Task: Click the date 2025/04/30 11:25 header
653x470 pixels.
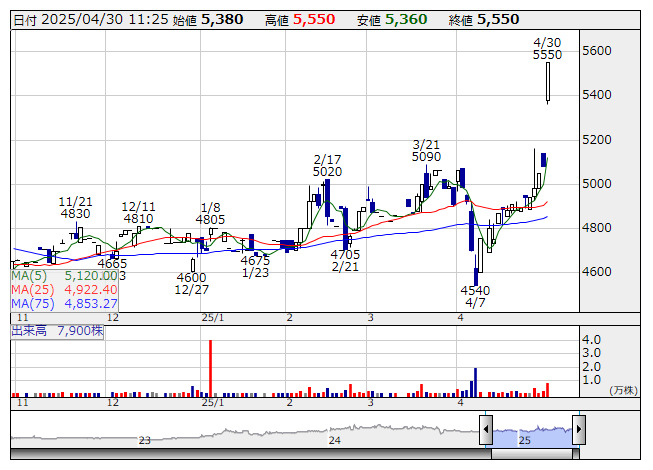Action: point(91,20)
